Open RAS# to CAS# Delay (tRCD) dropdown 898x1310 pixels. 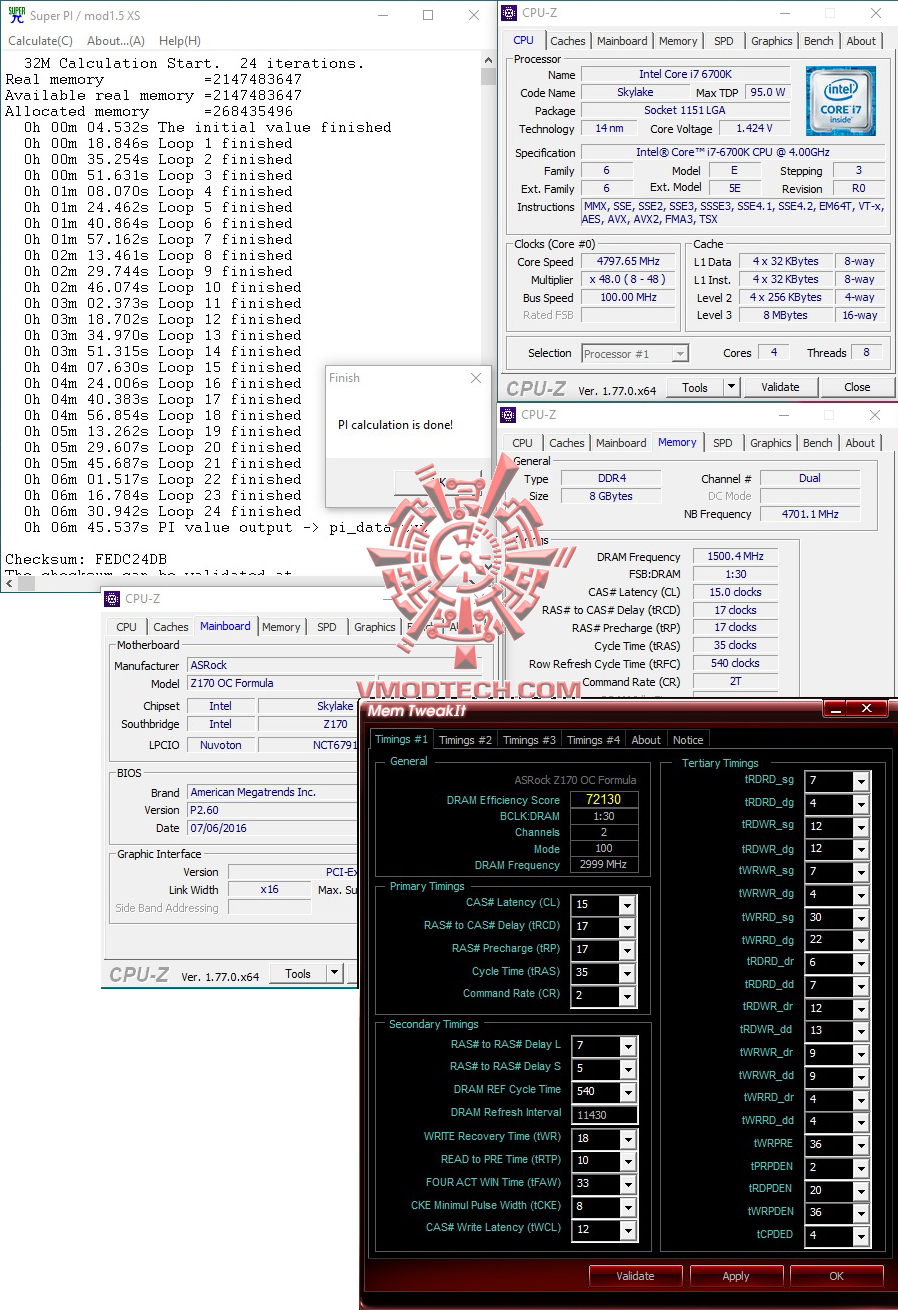(627, 928)
